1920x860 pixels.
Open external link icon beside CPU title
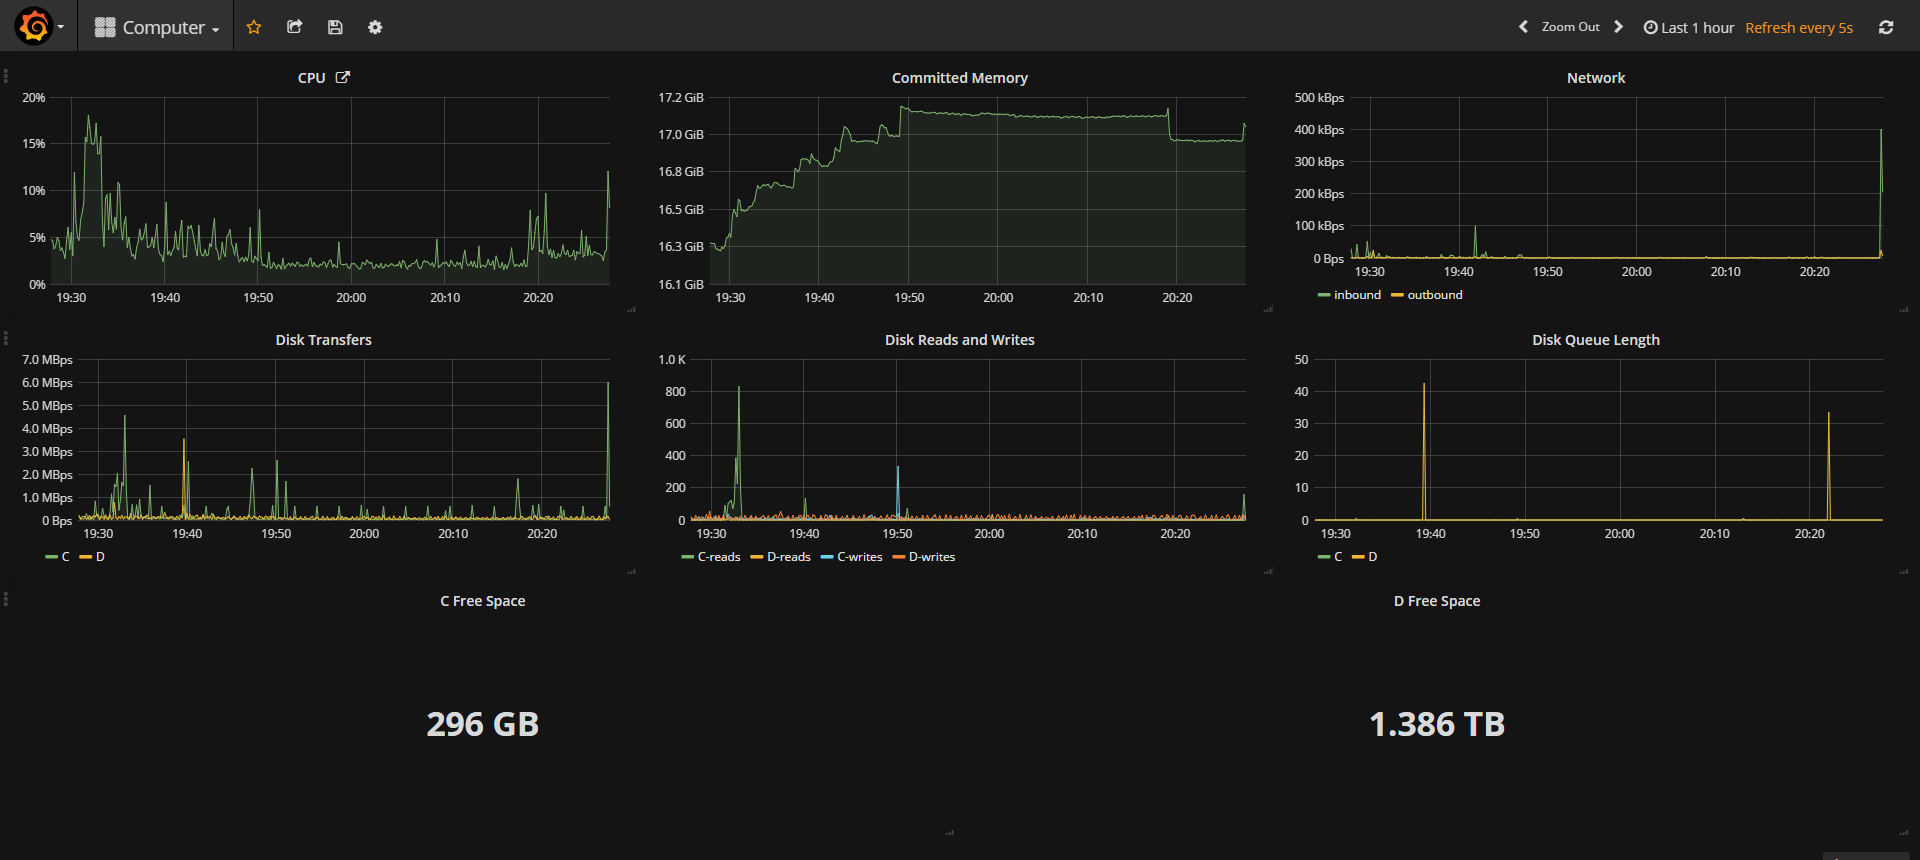343,77
